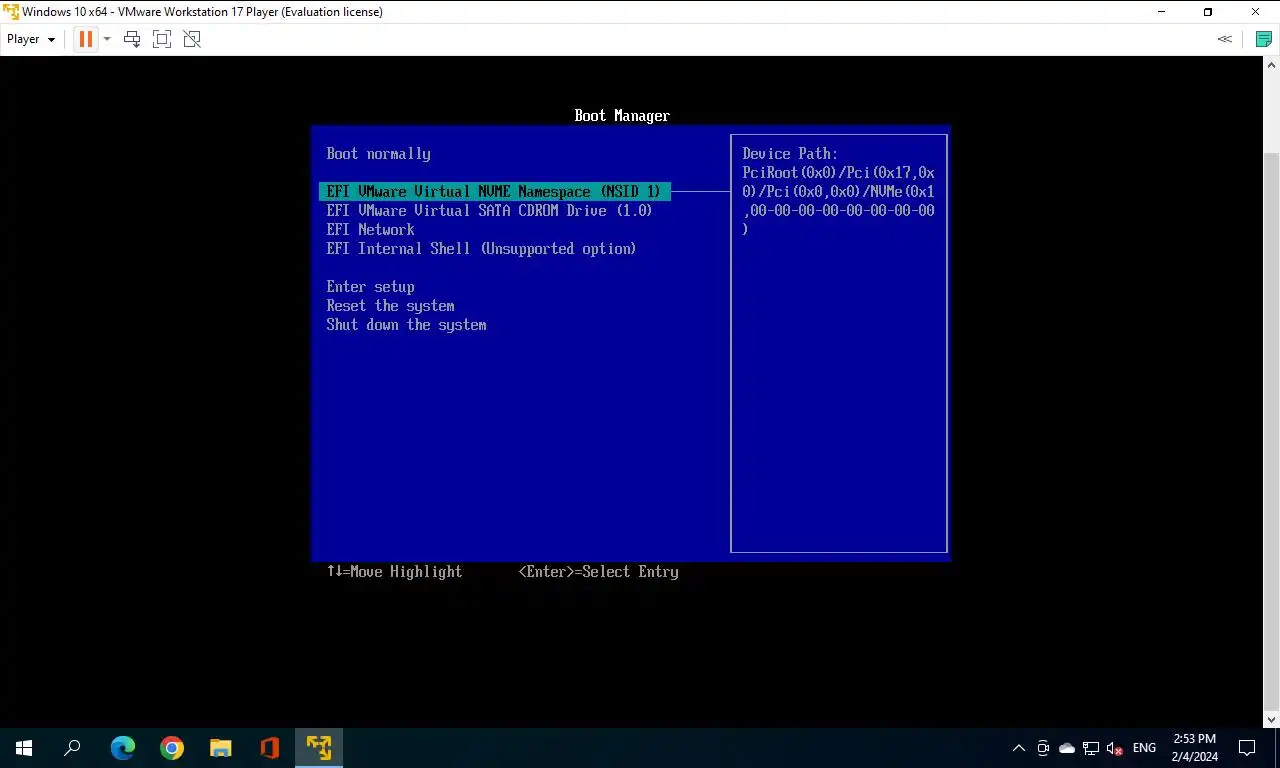Open clock showing 2:53 PM

pos(1195,748)
